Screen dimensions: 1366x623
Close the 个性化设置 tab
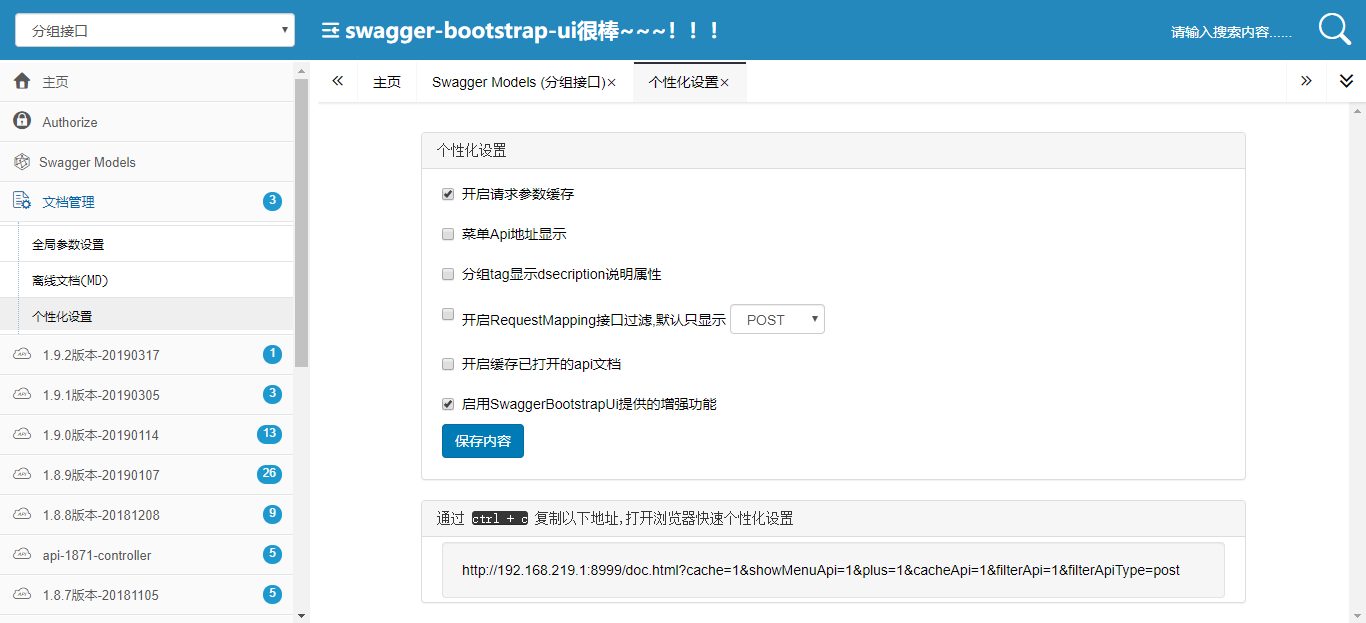tap(725, 83)
